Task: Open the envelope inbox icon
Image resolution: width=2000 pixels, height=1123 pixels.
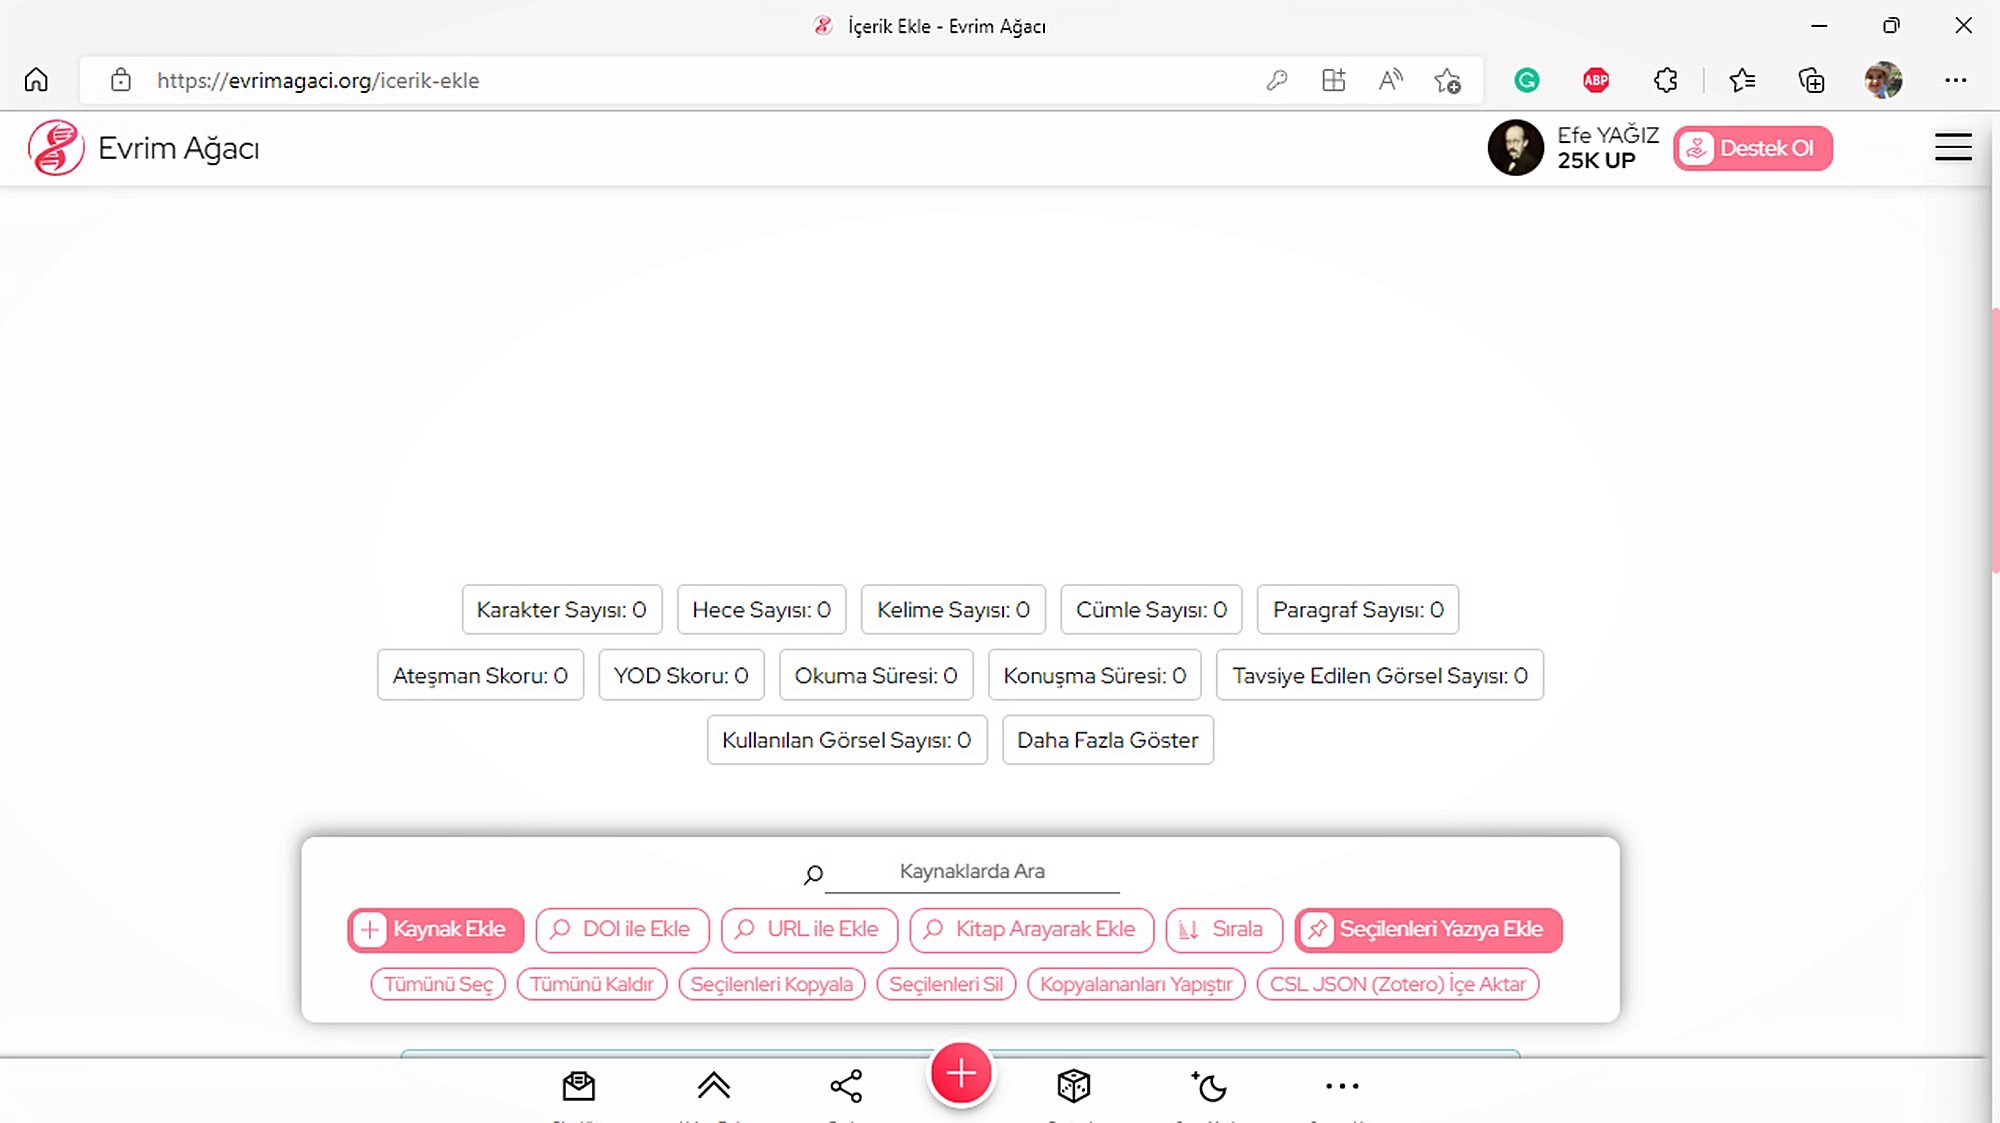Action: click(x=578, y=1086)
